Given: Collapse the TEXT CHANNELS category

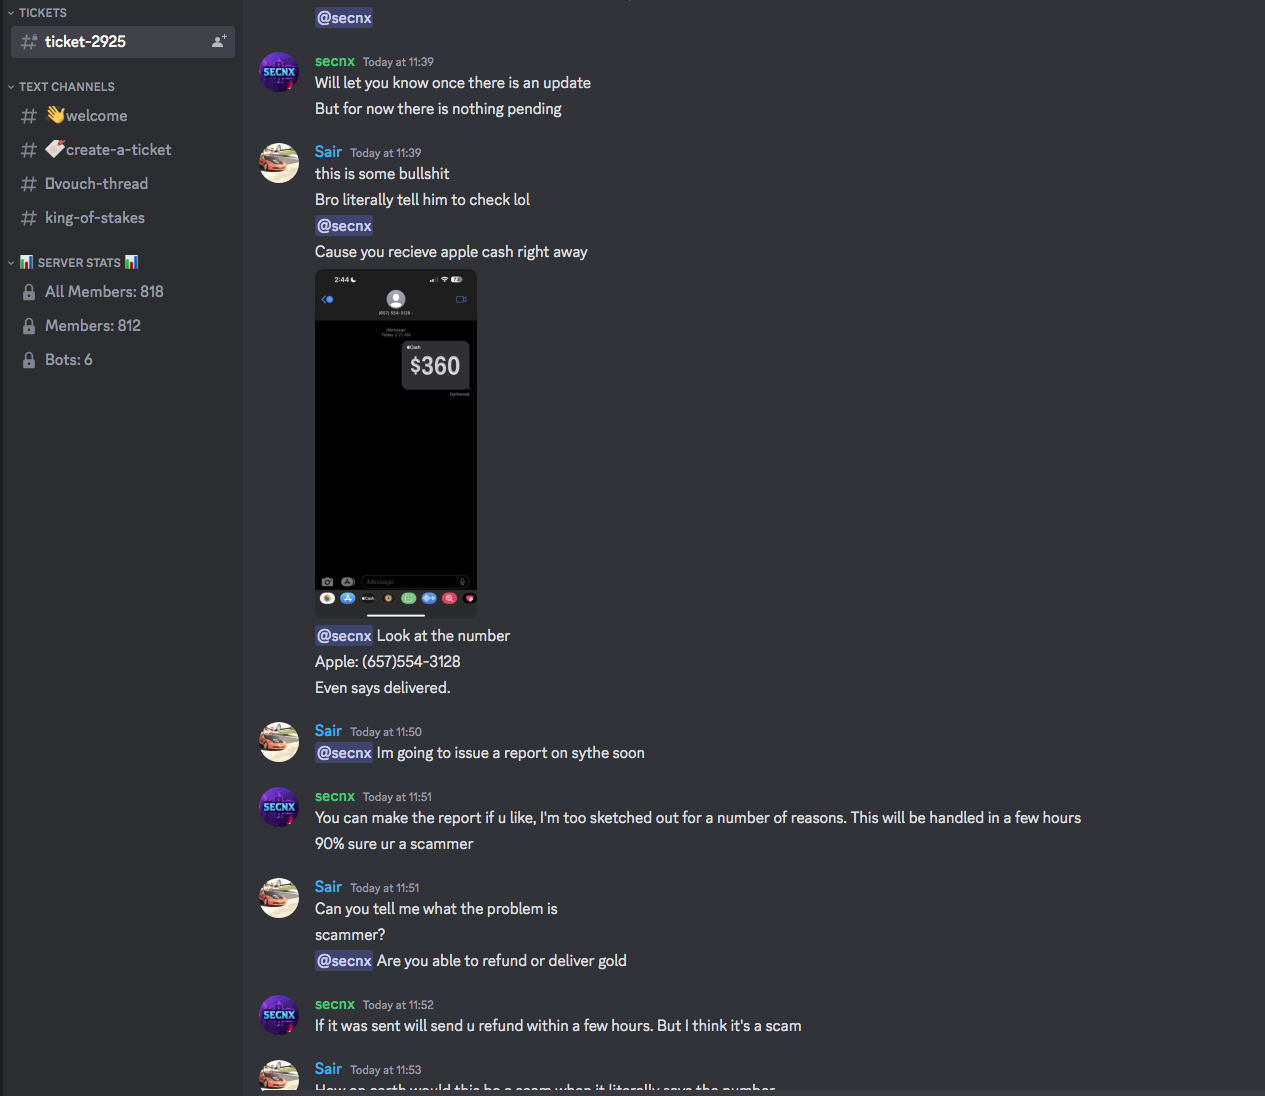Looking at the screenshot, I should point(62,87).
